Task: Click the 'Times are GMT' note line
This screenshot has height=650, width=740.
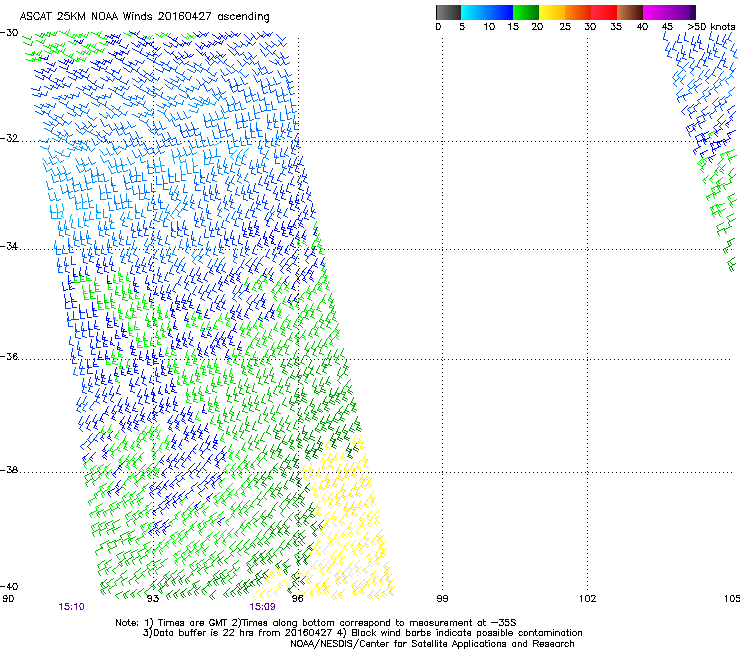Action: coord(316,623)
